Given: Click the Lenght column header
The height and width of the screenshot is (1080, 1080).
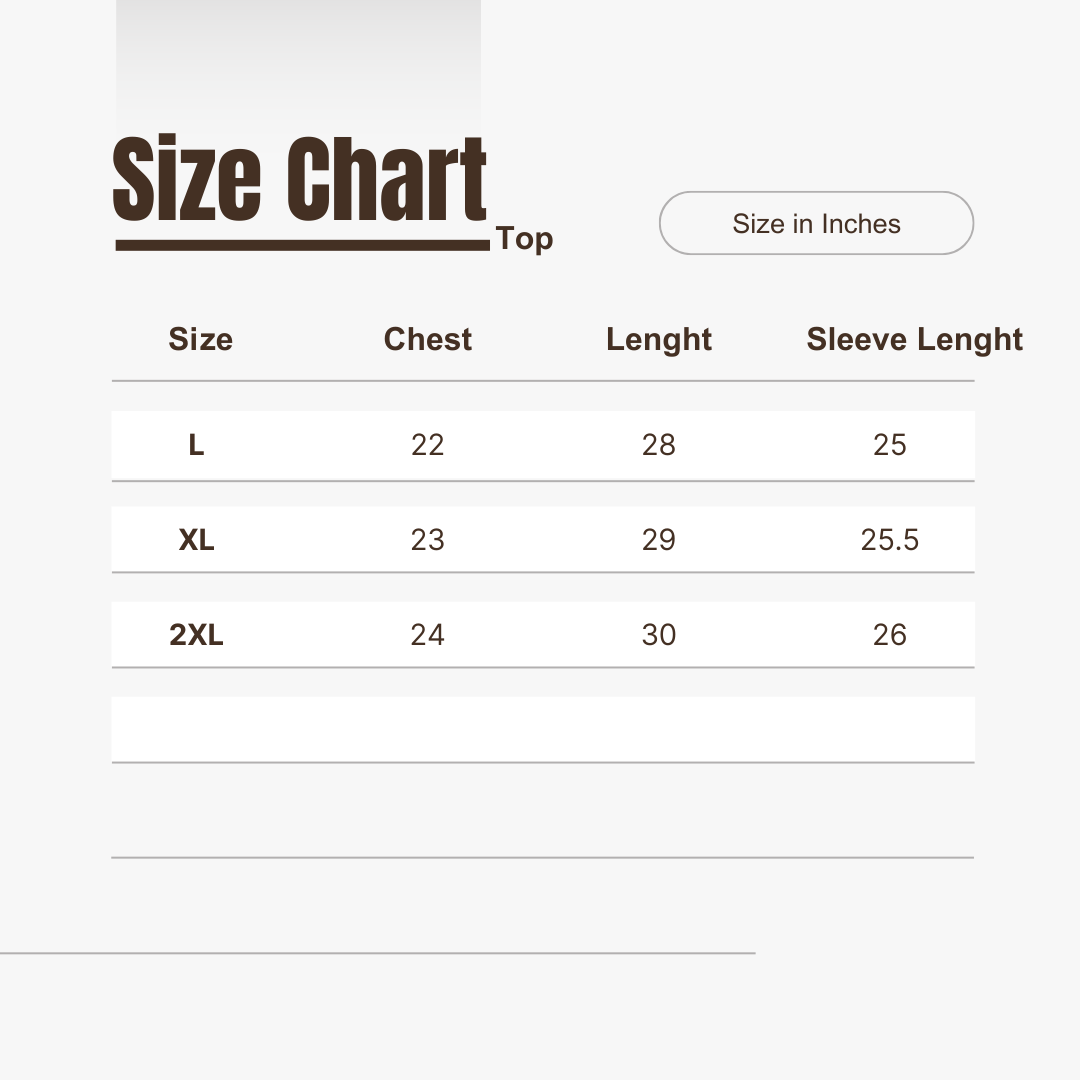Looking at the screenshot, I should pos(659,339).
